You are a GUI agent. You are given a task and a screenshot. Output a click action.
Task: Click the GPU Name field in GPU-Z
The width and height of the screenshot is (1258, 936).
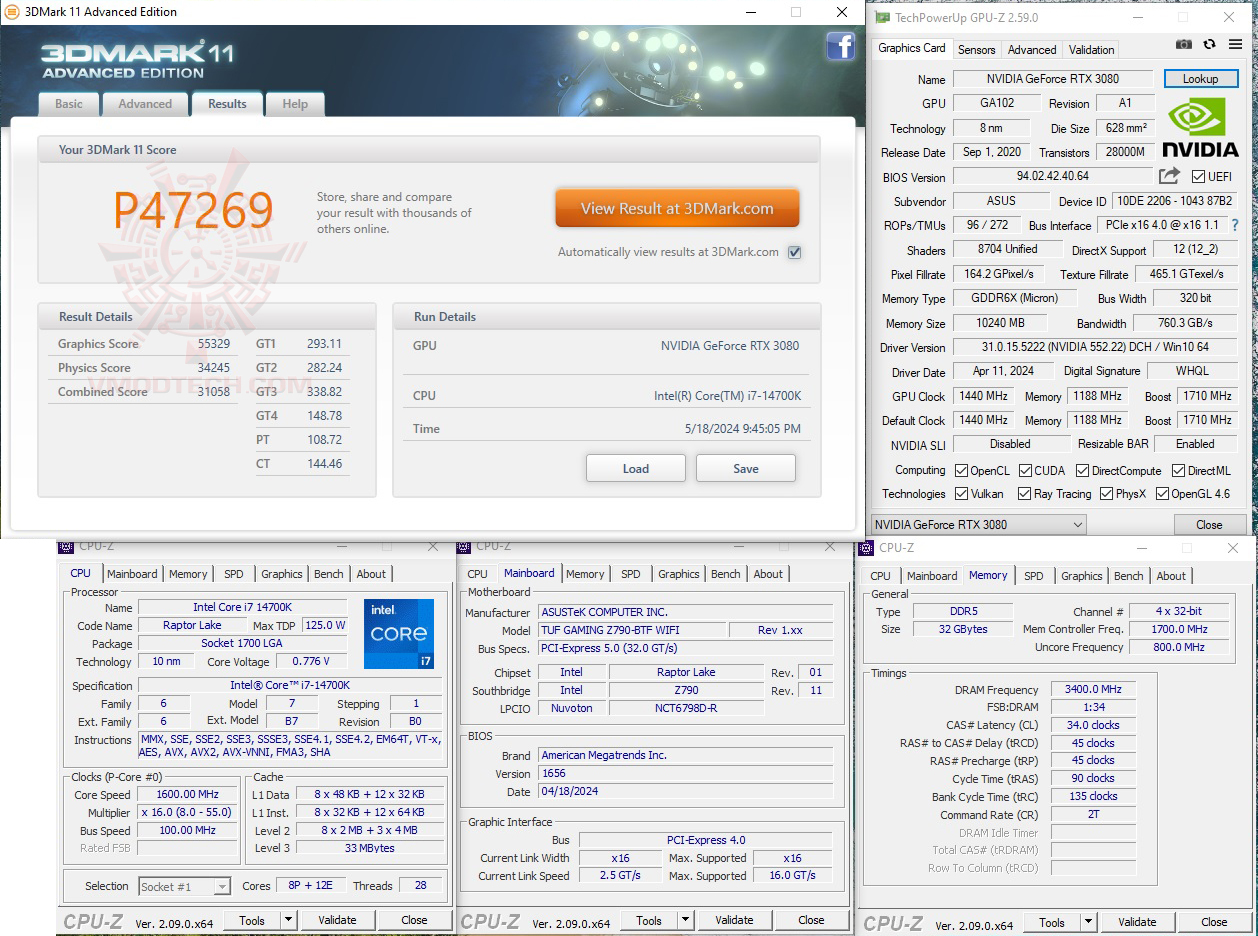1052,79
